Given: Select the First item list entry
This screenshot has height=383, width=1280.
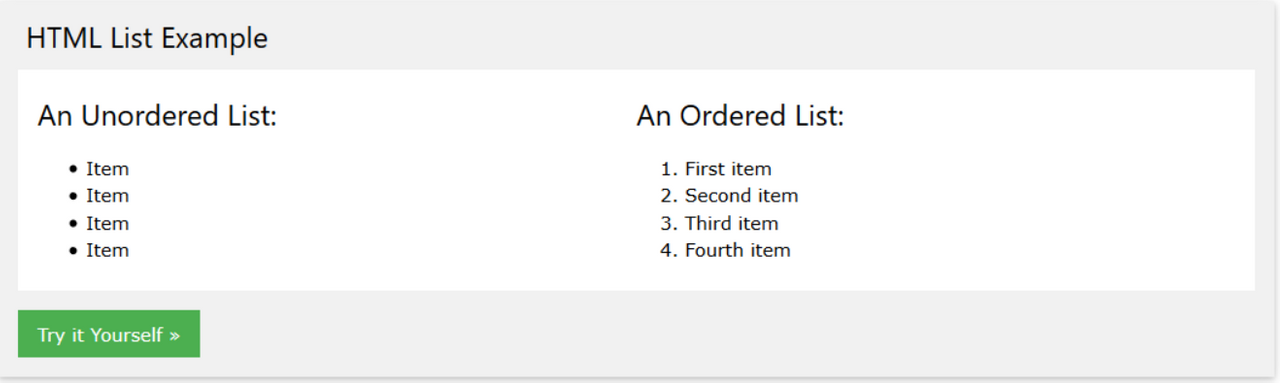Looking at the screenshot, I should (x=728, y=169).
